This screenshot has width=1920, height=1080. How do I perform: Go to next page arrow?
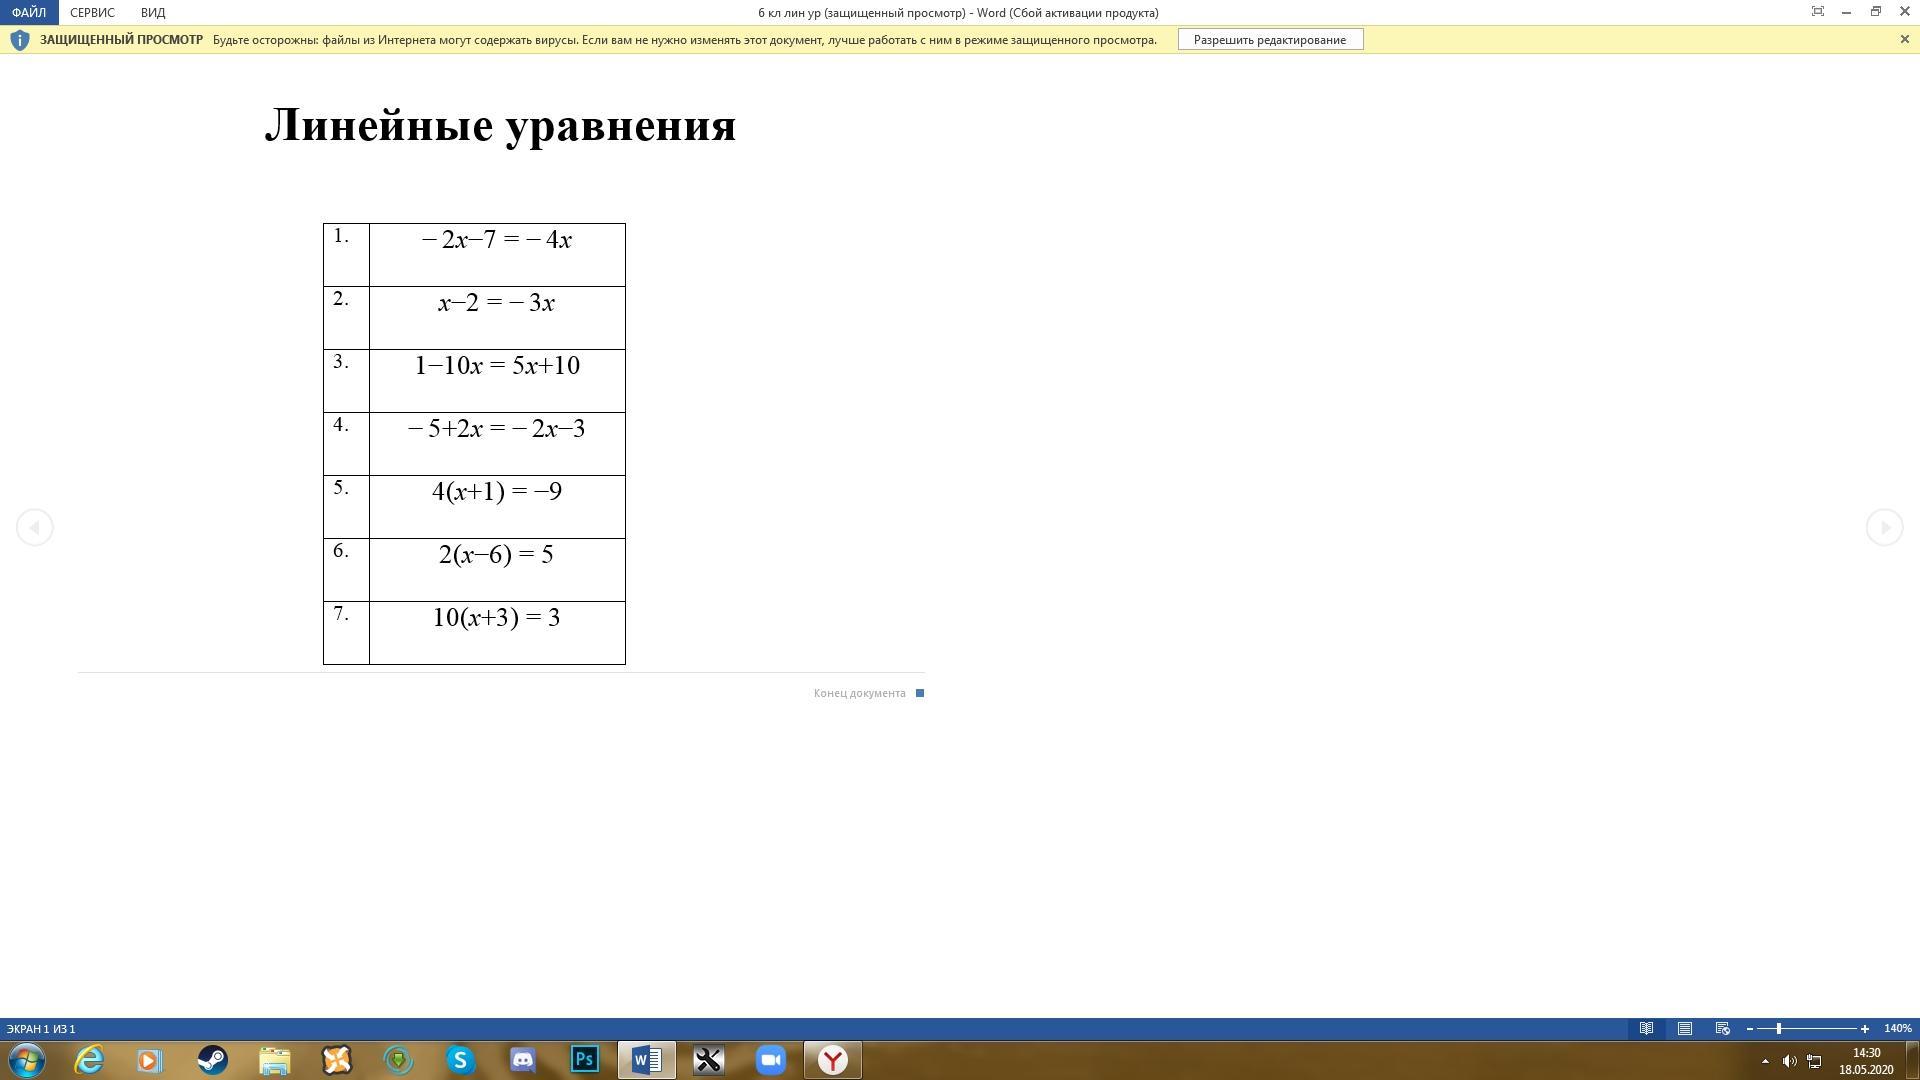pos(1884,527)
